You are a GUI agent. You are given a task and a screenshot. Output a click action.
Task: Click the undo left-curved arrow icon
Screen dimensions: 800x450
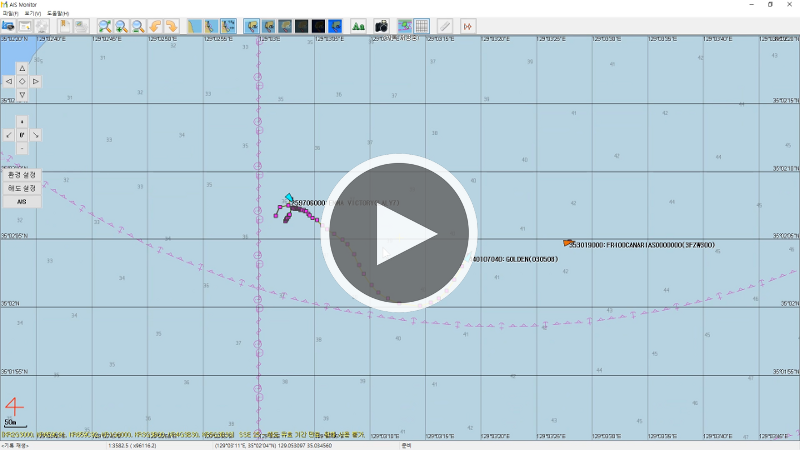[156, 25]
